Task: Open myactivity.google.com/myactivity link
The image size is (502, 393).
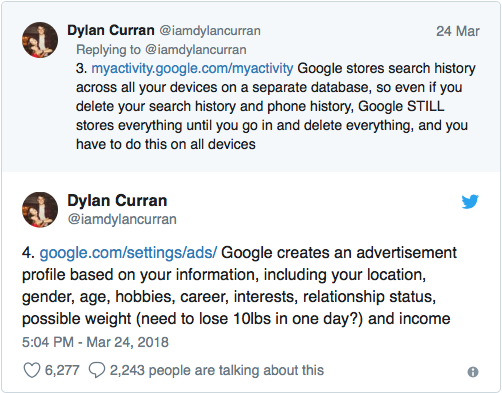Action: pyautogui.click(x=192, y=68)
